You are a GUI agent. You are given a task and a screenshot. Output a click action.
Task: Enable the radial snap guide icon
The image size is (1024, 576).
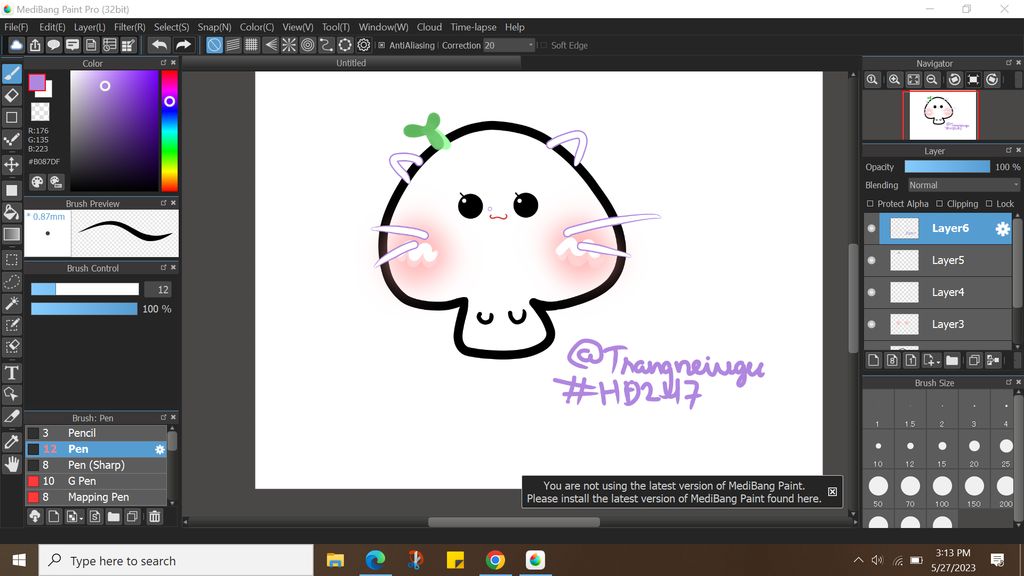pos(289,45)
